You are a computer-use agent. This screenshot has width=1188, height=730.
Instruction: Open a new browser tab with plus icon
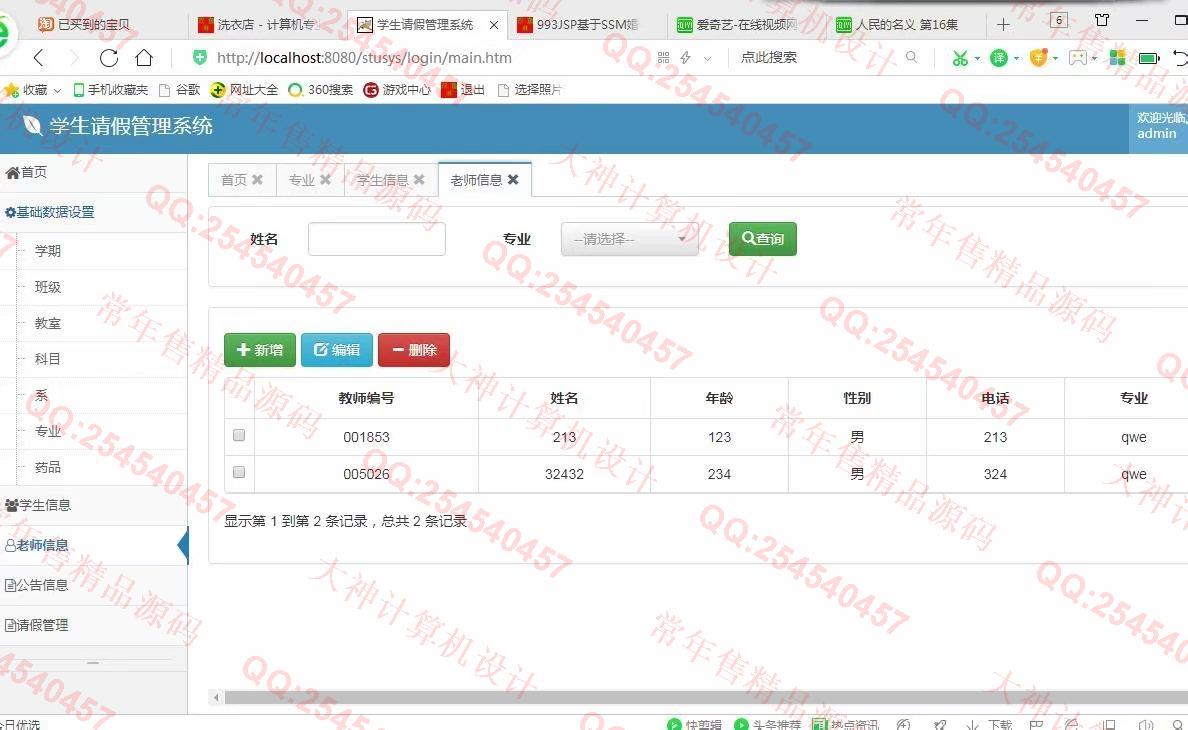pos(1003,24)
